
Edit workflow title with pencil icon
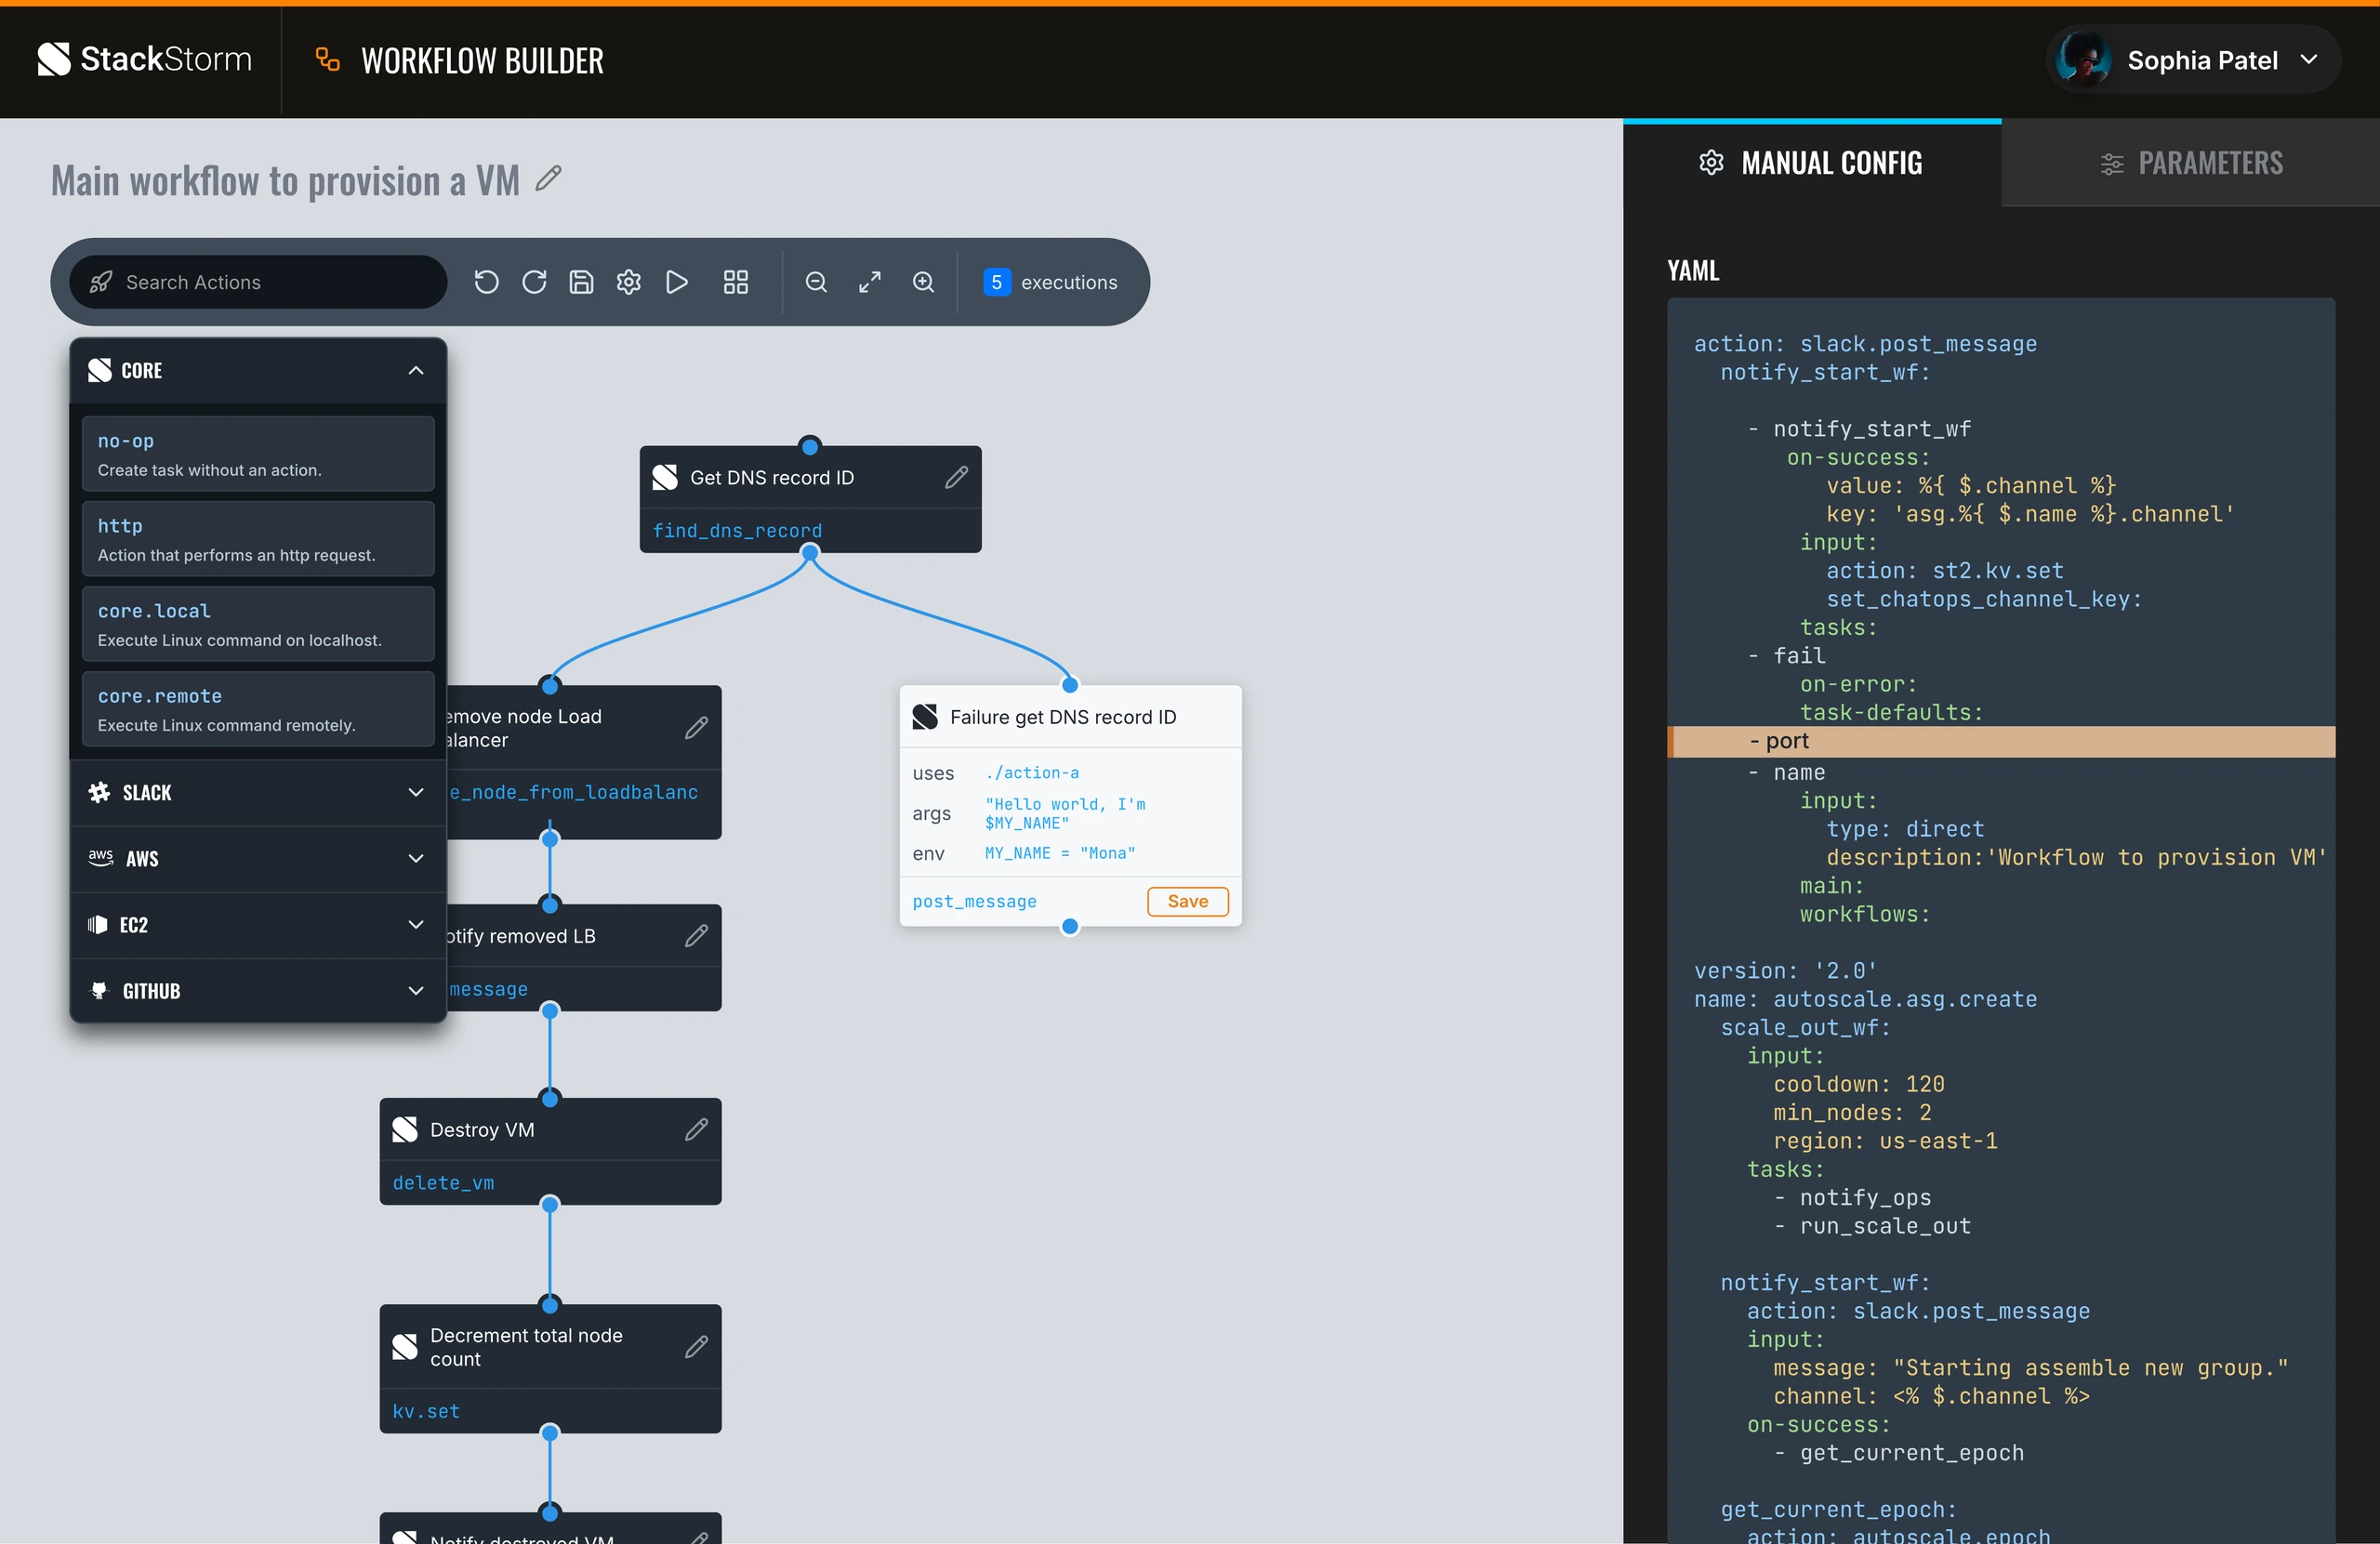pos(548,179)
